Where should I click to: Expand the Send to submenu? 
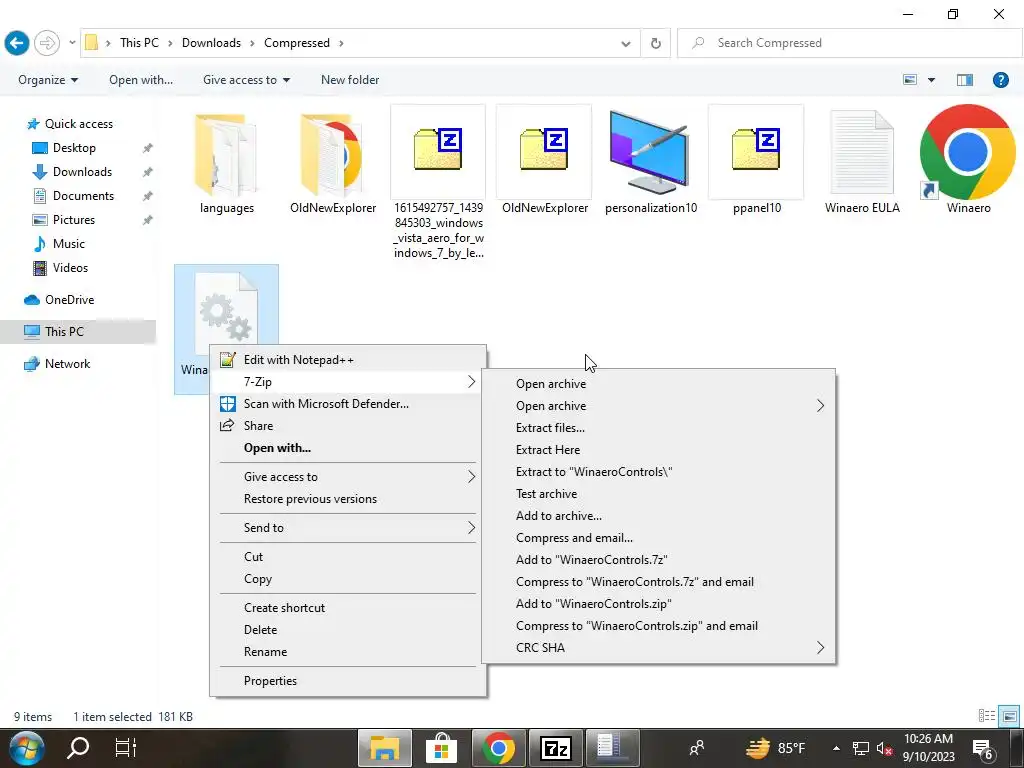pos(348,528)
